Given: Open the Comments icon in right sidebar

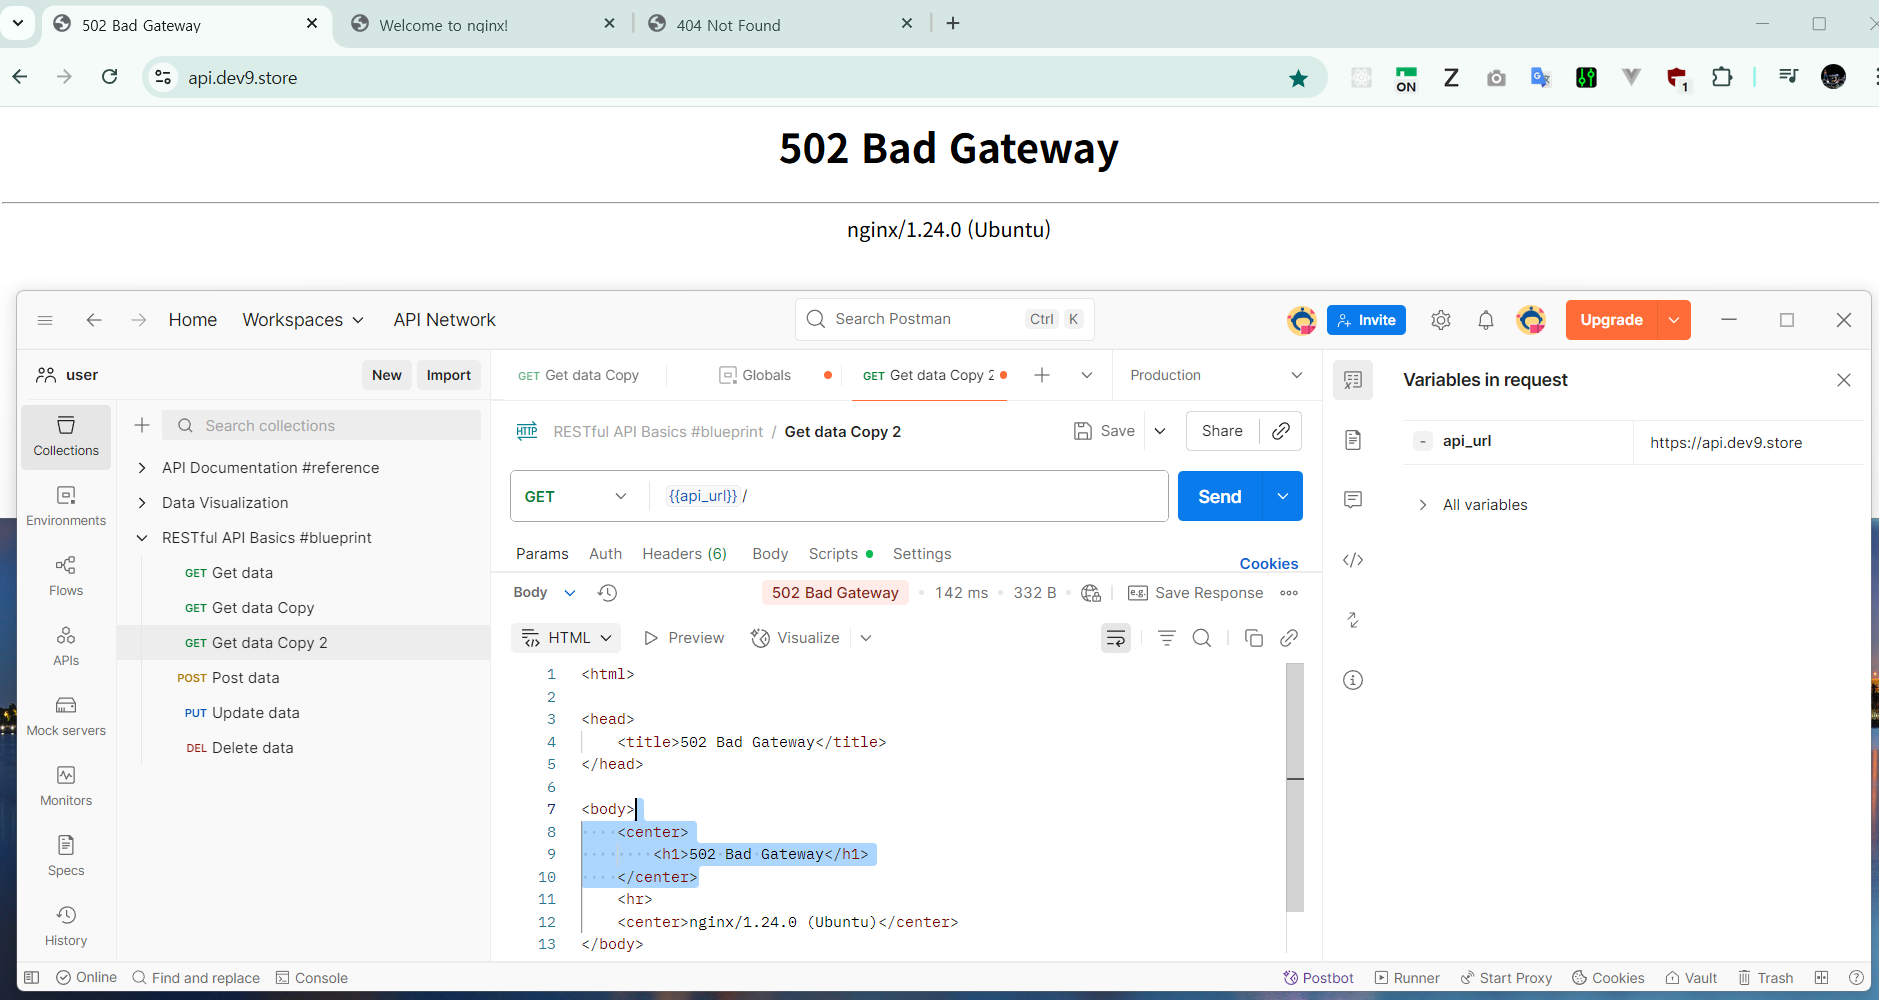Looking at the screenshot, I should click(1353, 500).
